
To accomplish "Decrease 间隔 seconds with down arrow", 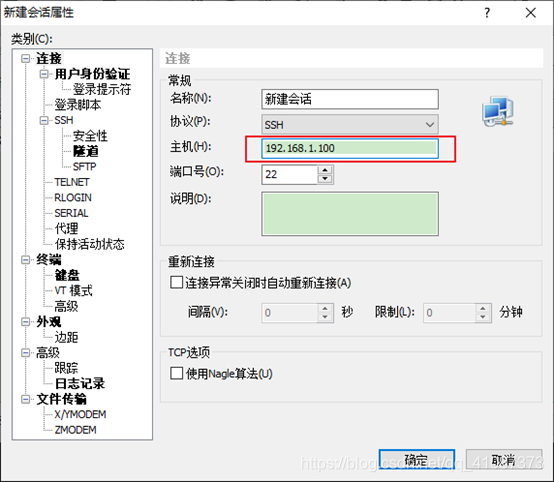I will [325, 317].
